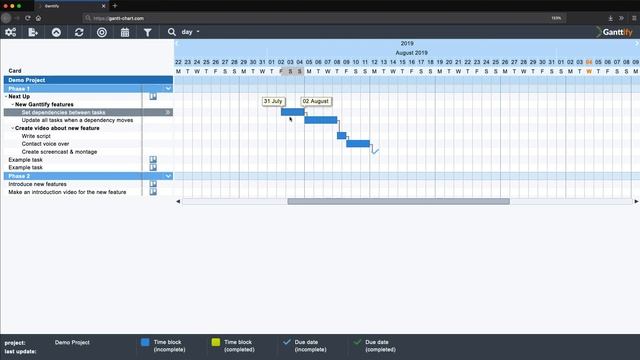Click the scrollbar right arrow
The image size is (640, 360).
coord(636,201)
